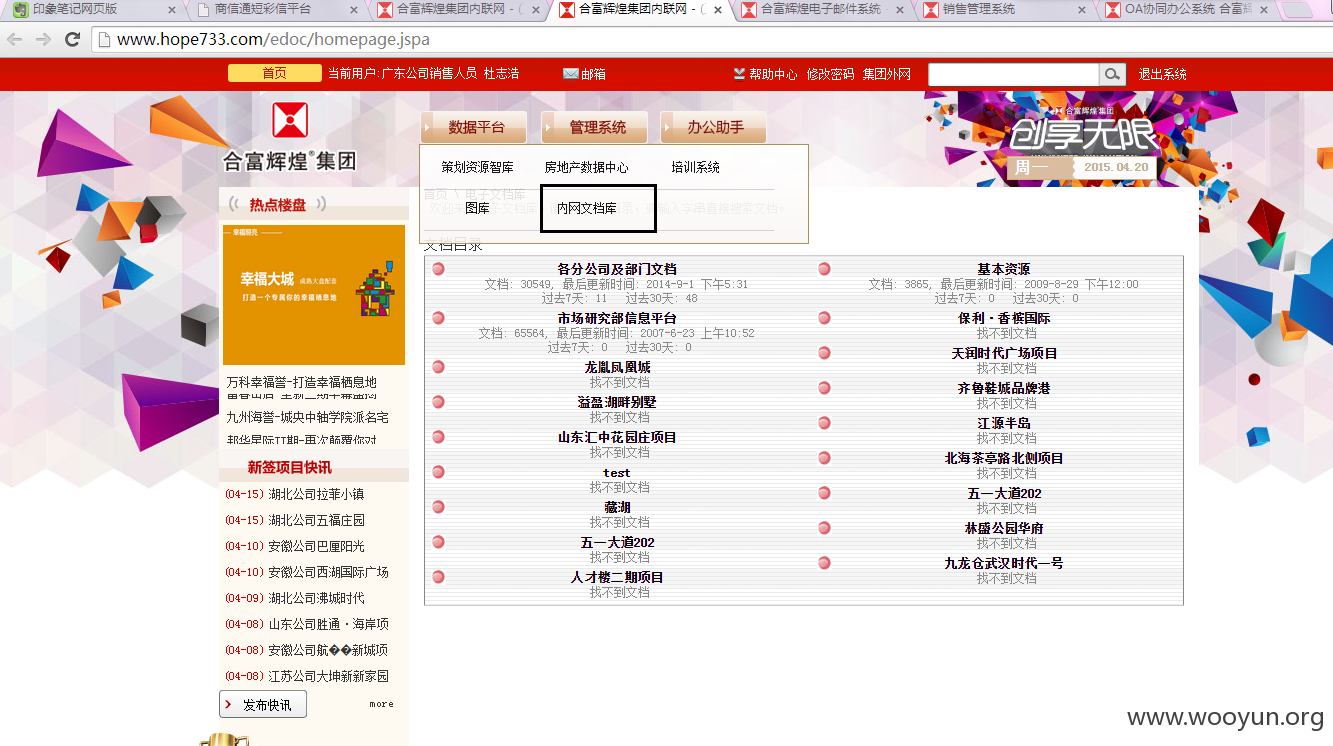
Task: Select 培训系统 menu entry
Action: (695, 167)
